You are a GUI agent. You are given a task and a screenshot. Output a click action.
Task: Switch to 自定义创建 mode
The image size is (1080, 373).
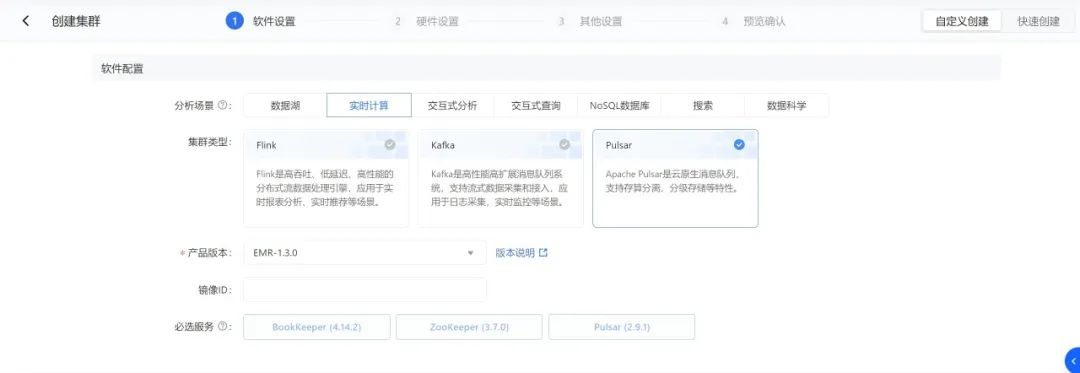coord(962,21)
